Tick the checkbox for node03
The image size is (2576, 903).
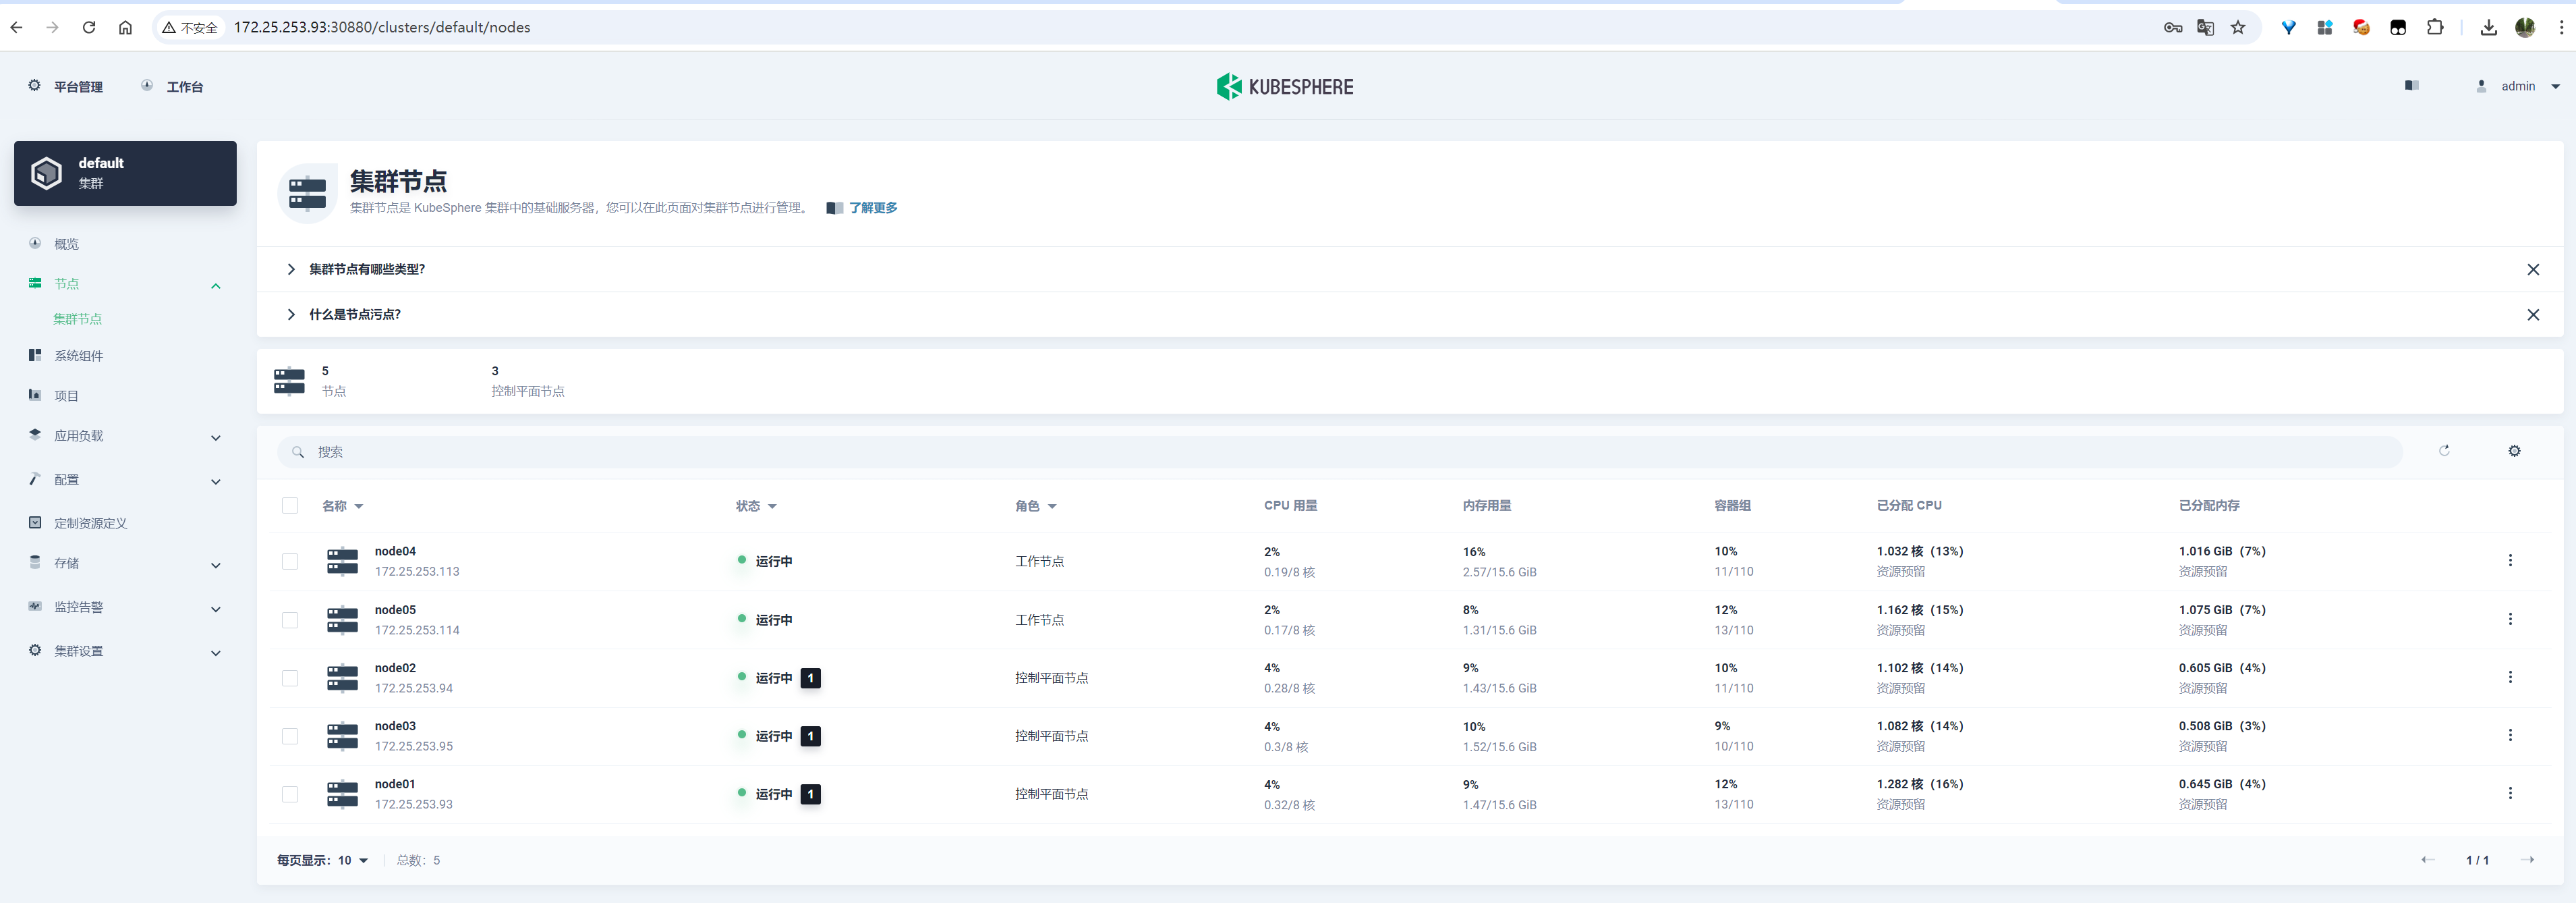[290, 736]
